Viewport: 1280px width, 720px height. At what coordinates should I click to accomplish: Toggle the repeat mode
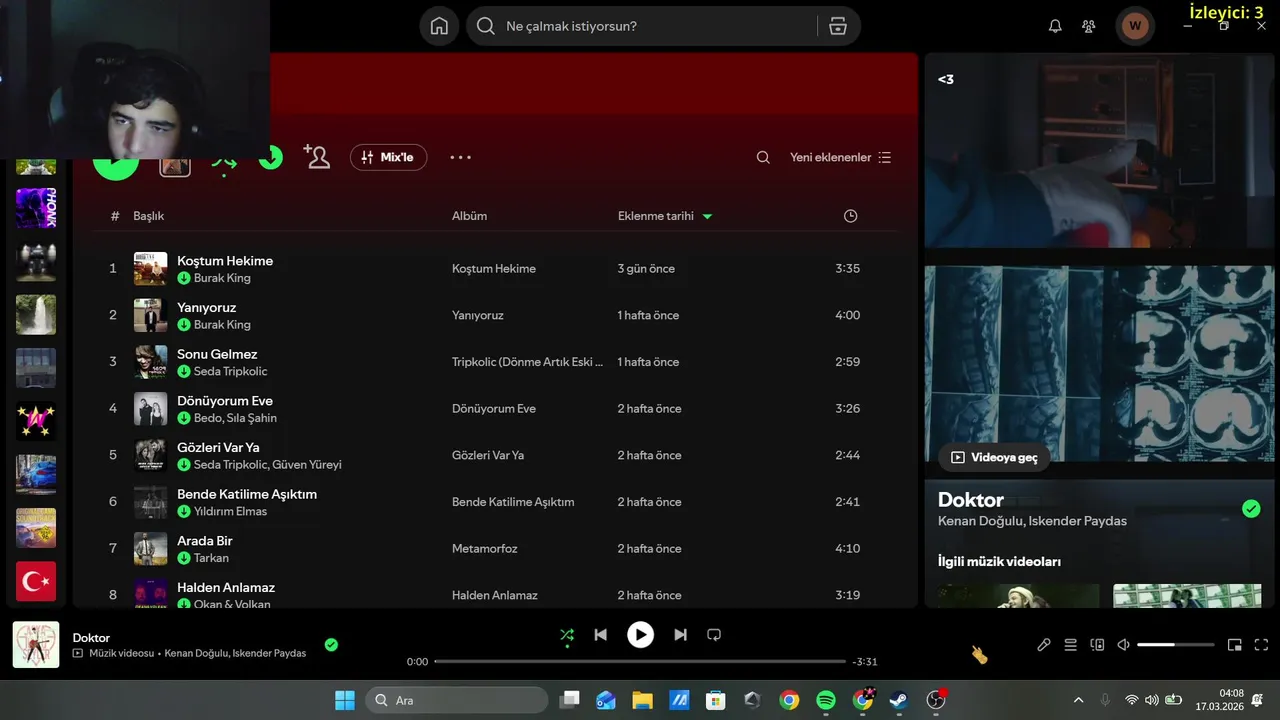714,634
